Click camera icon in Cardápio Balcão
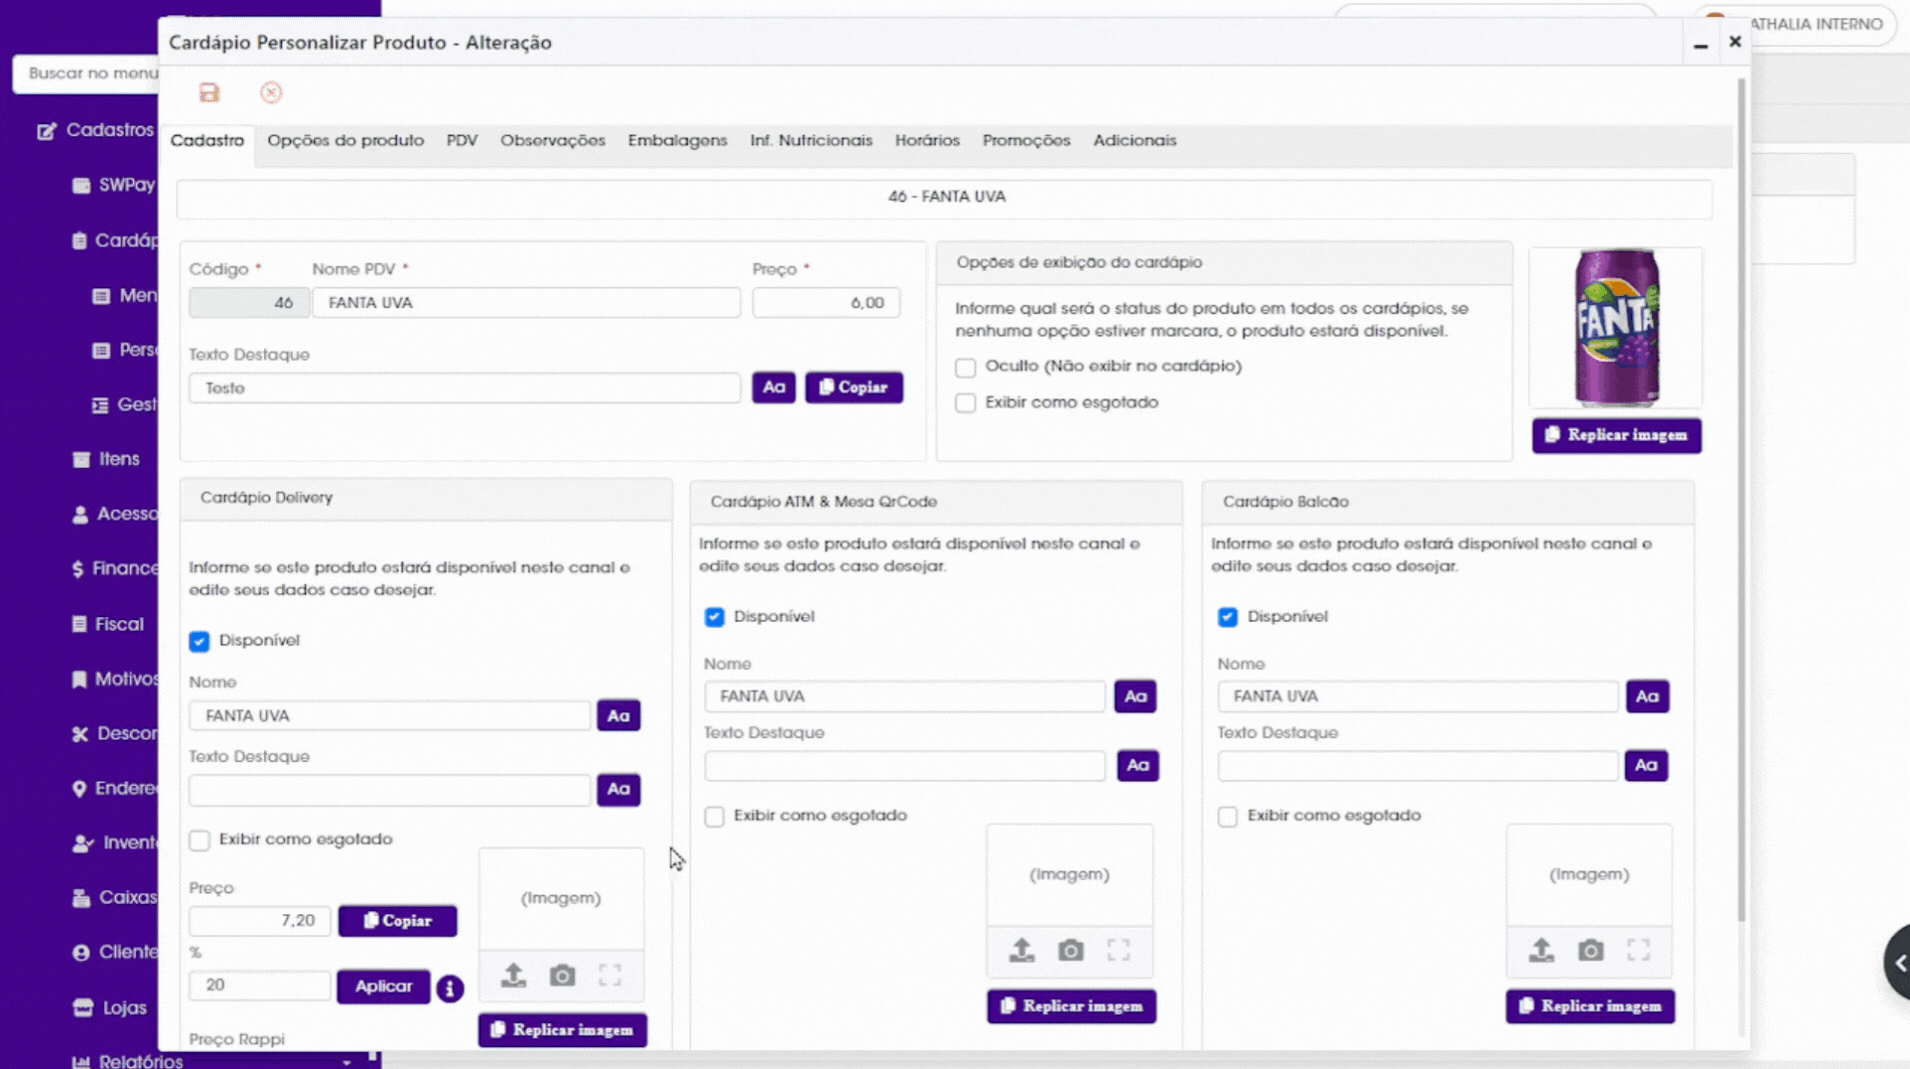Viewport: 1910px width, 1069px height. tap(1590, 950)
